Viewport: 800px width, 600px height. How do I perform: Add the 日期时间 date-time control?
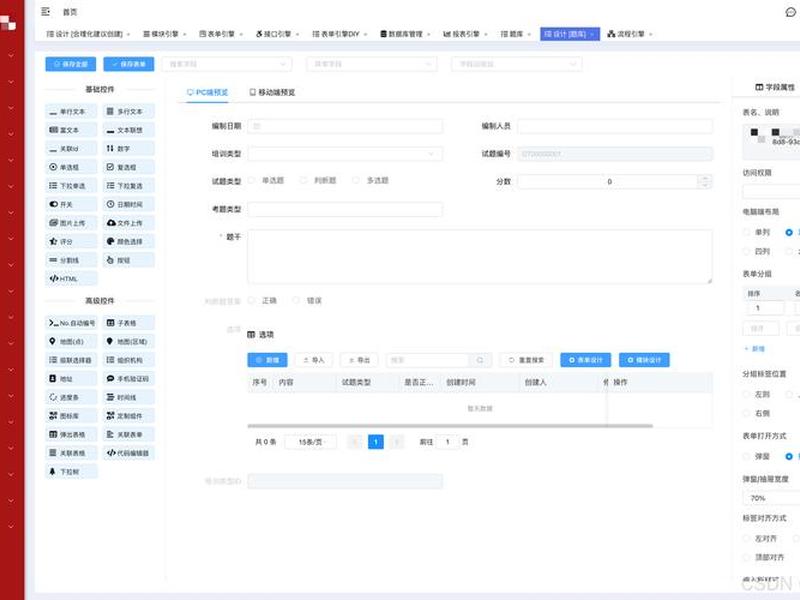point(129,204)
